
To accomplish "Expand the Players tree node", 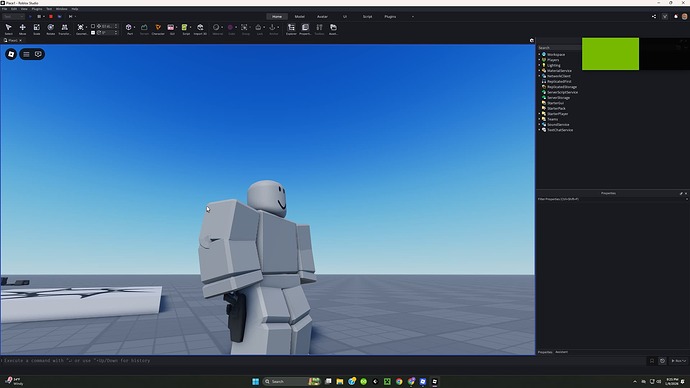I will tap(540, 60).
